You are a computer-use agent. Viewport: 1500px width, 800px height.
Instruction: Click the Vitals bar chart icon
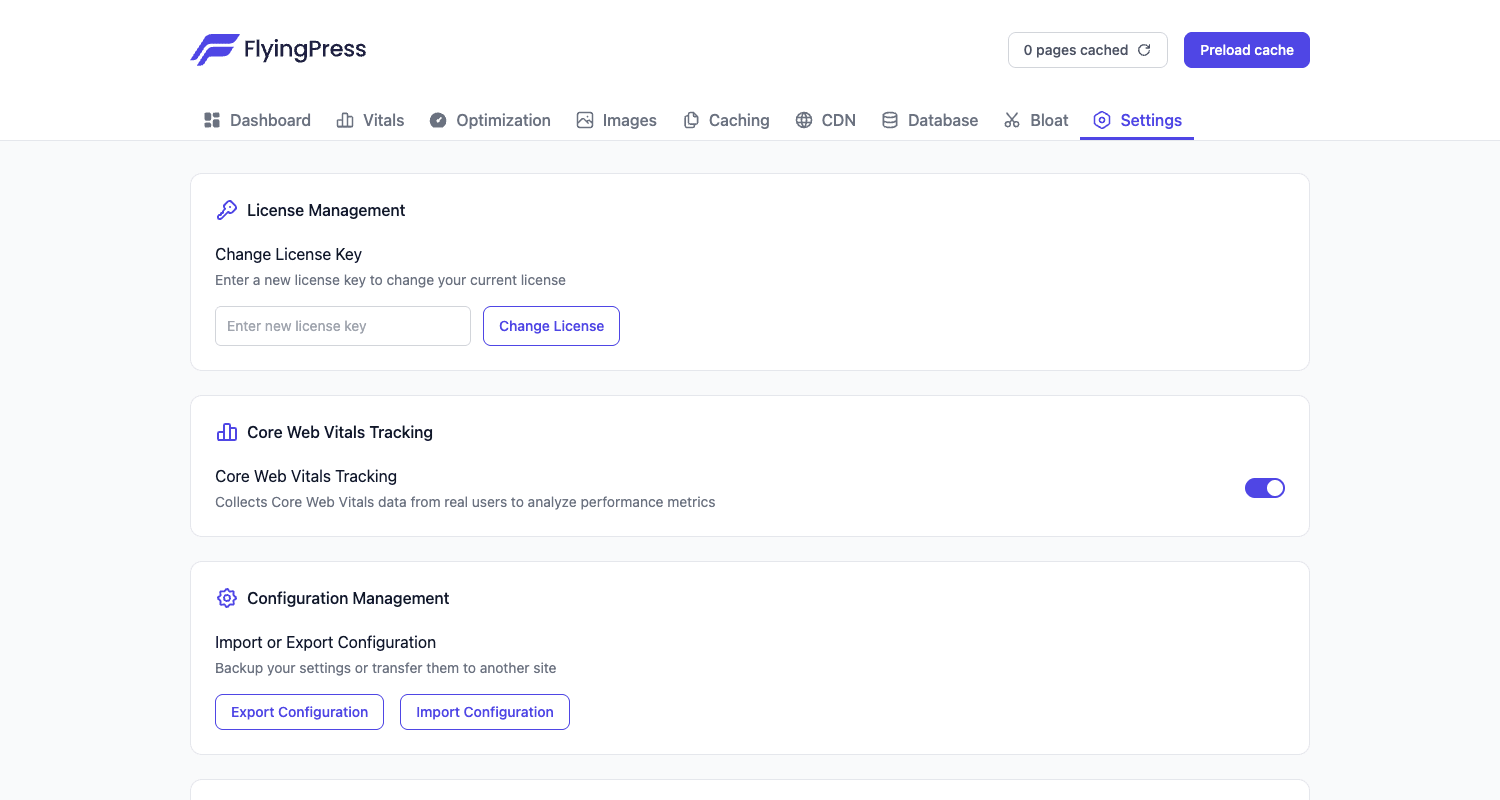click(345, 120)
